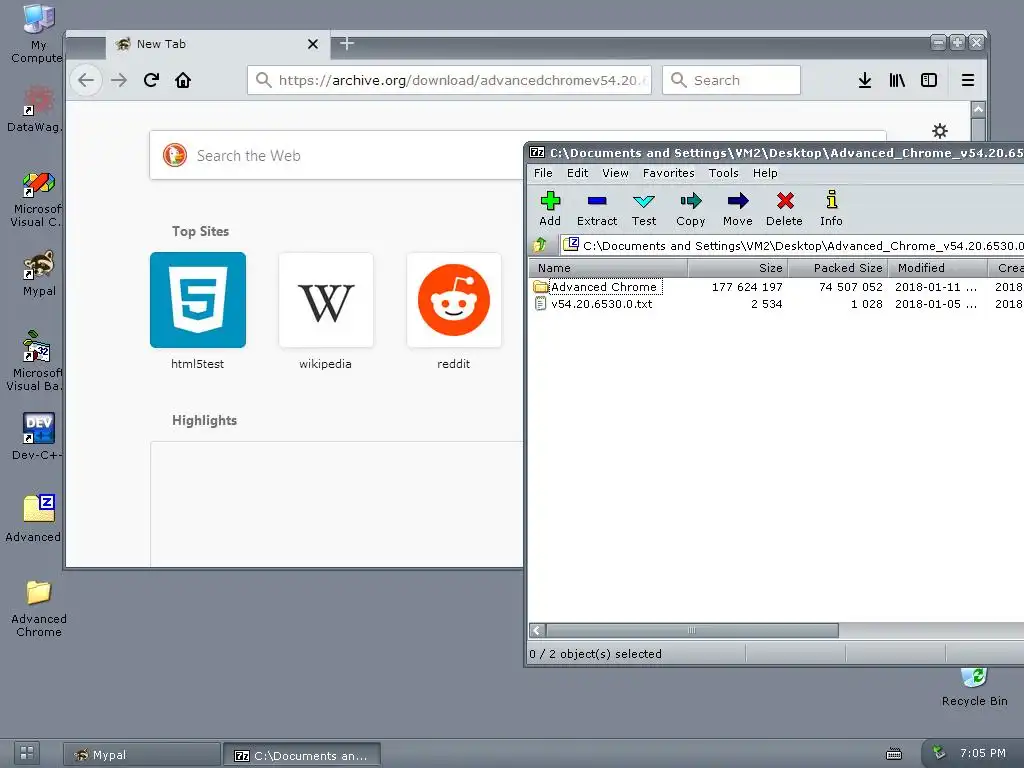Screen dimensions: 1024x768
Task: Click the scroll left arrow in 7-Zip
Action: [537, 630]
